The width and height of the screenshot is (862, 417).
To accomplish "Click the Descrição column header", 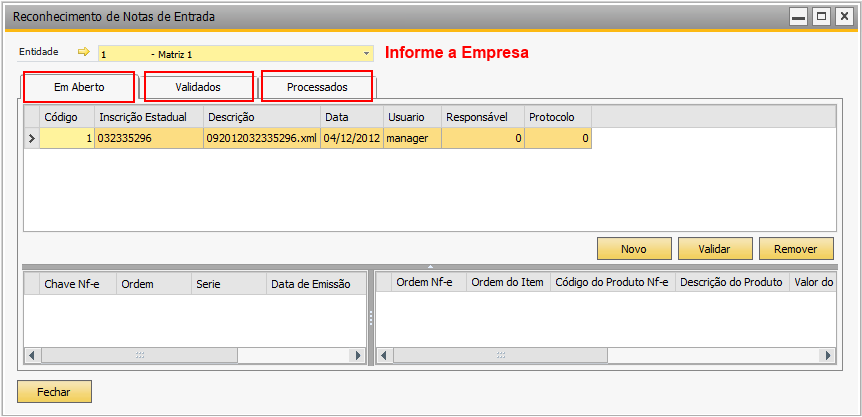I will click(262, 117).
